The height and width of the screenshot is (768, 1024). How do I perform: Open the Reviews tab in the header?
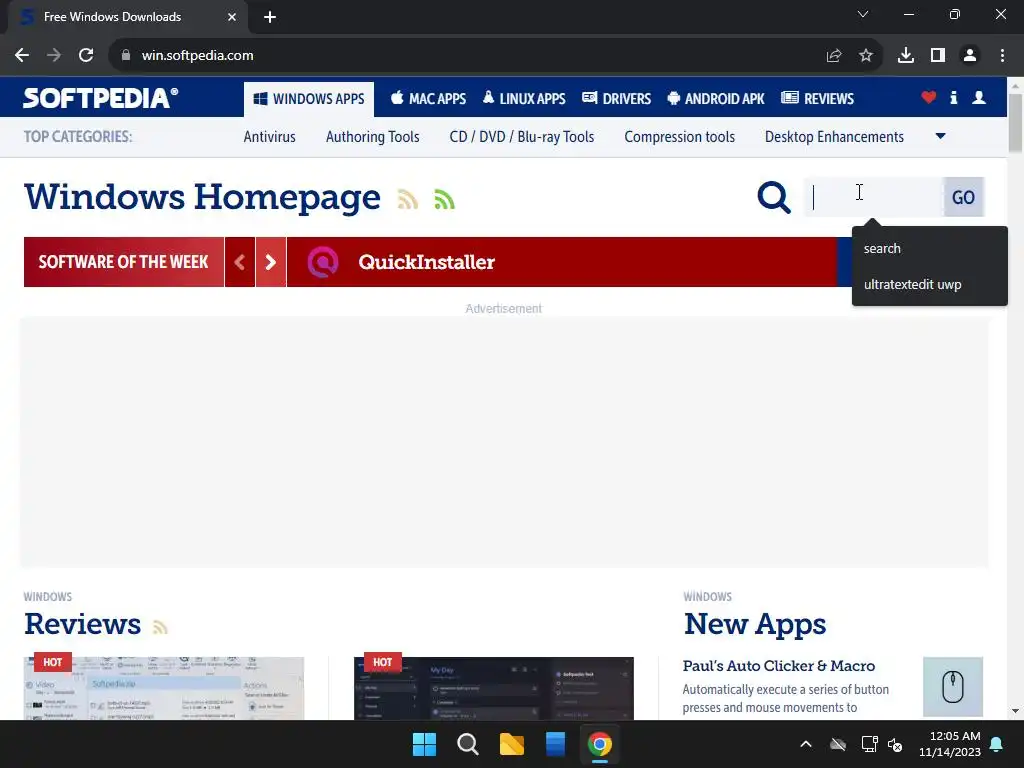point(818,99)
